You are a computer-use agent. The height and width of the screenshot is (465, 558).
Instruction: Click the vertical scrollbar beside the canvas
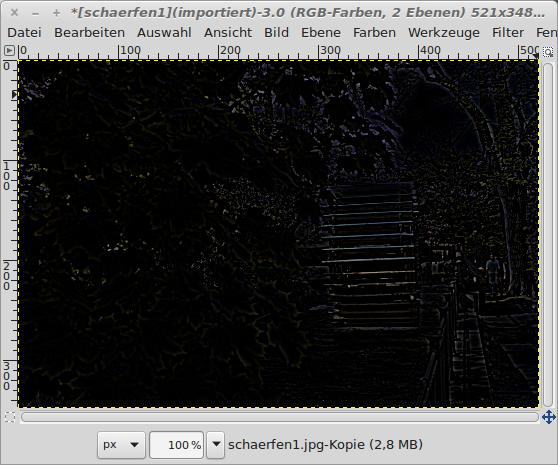[548, 235]
